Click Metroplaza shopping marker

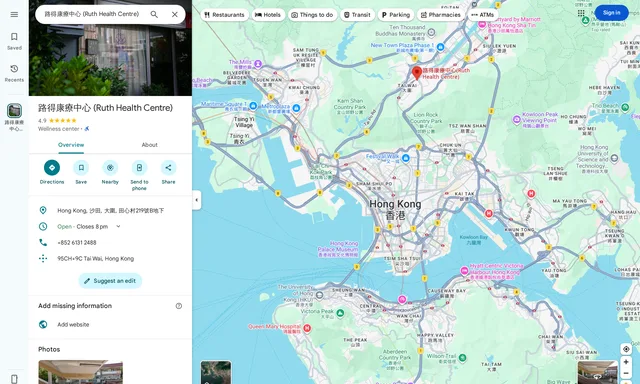(296, 108)
